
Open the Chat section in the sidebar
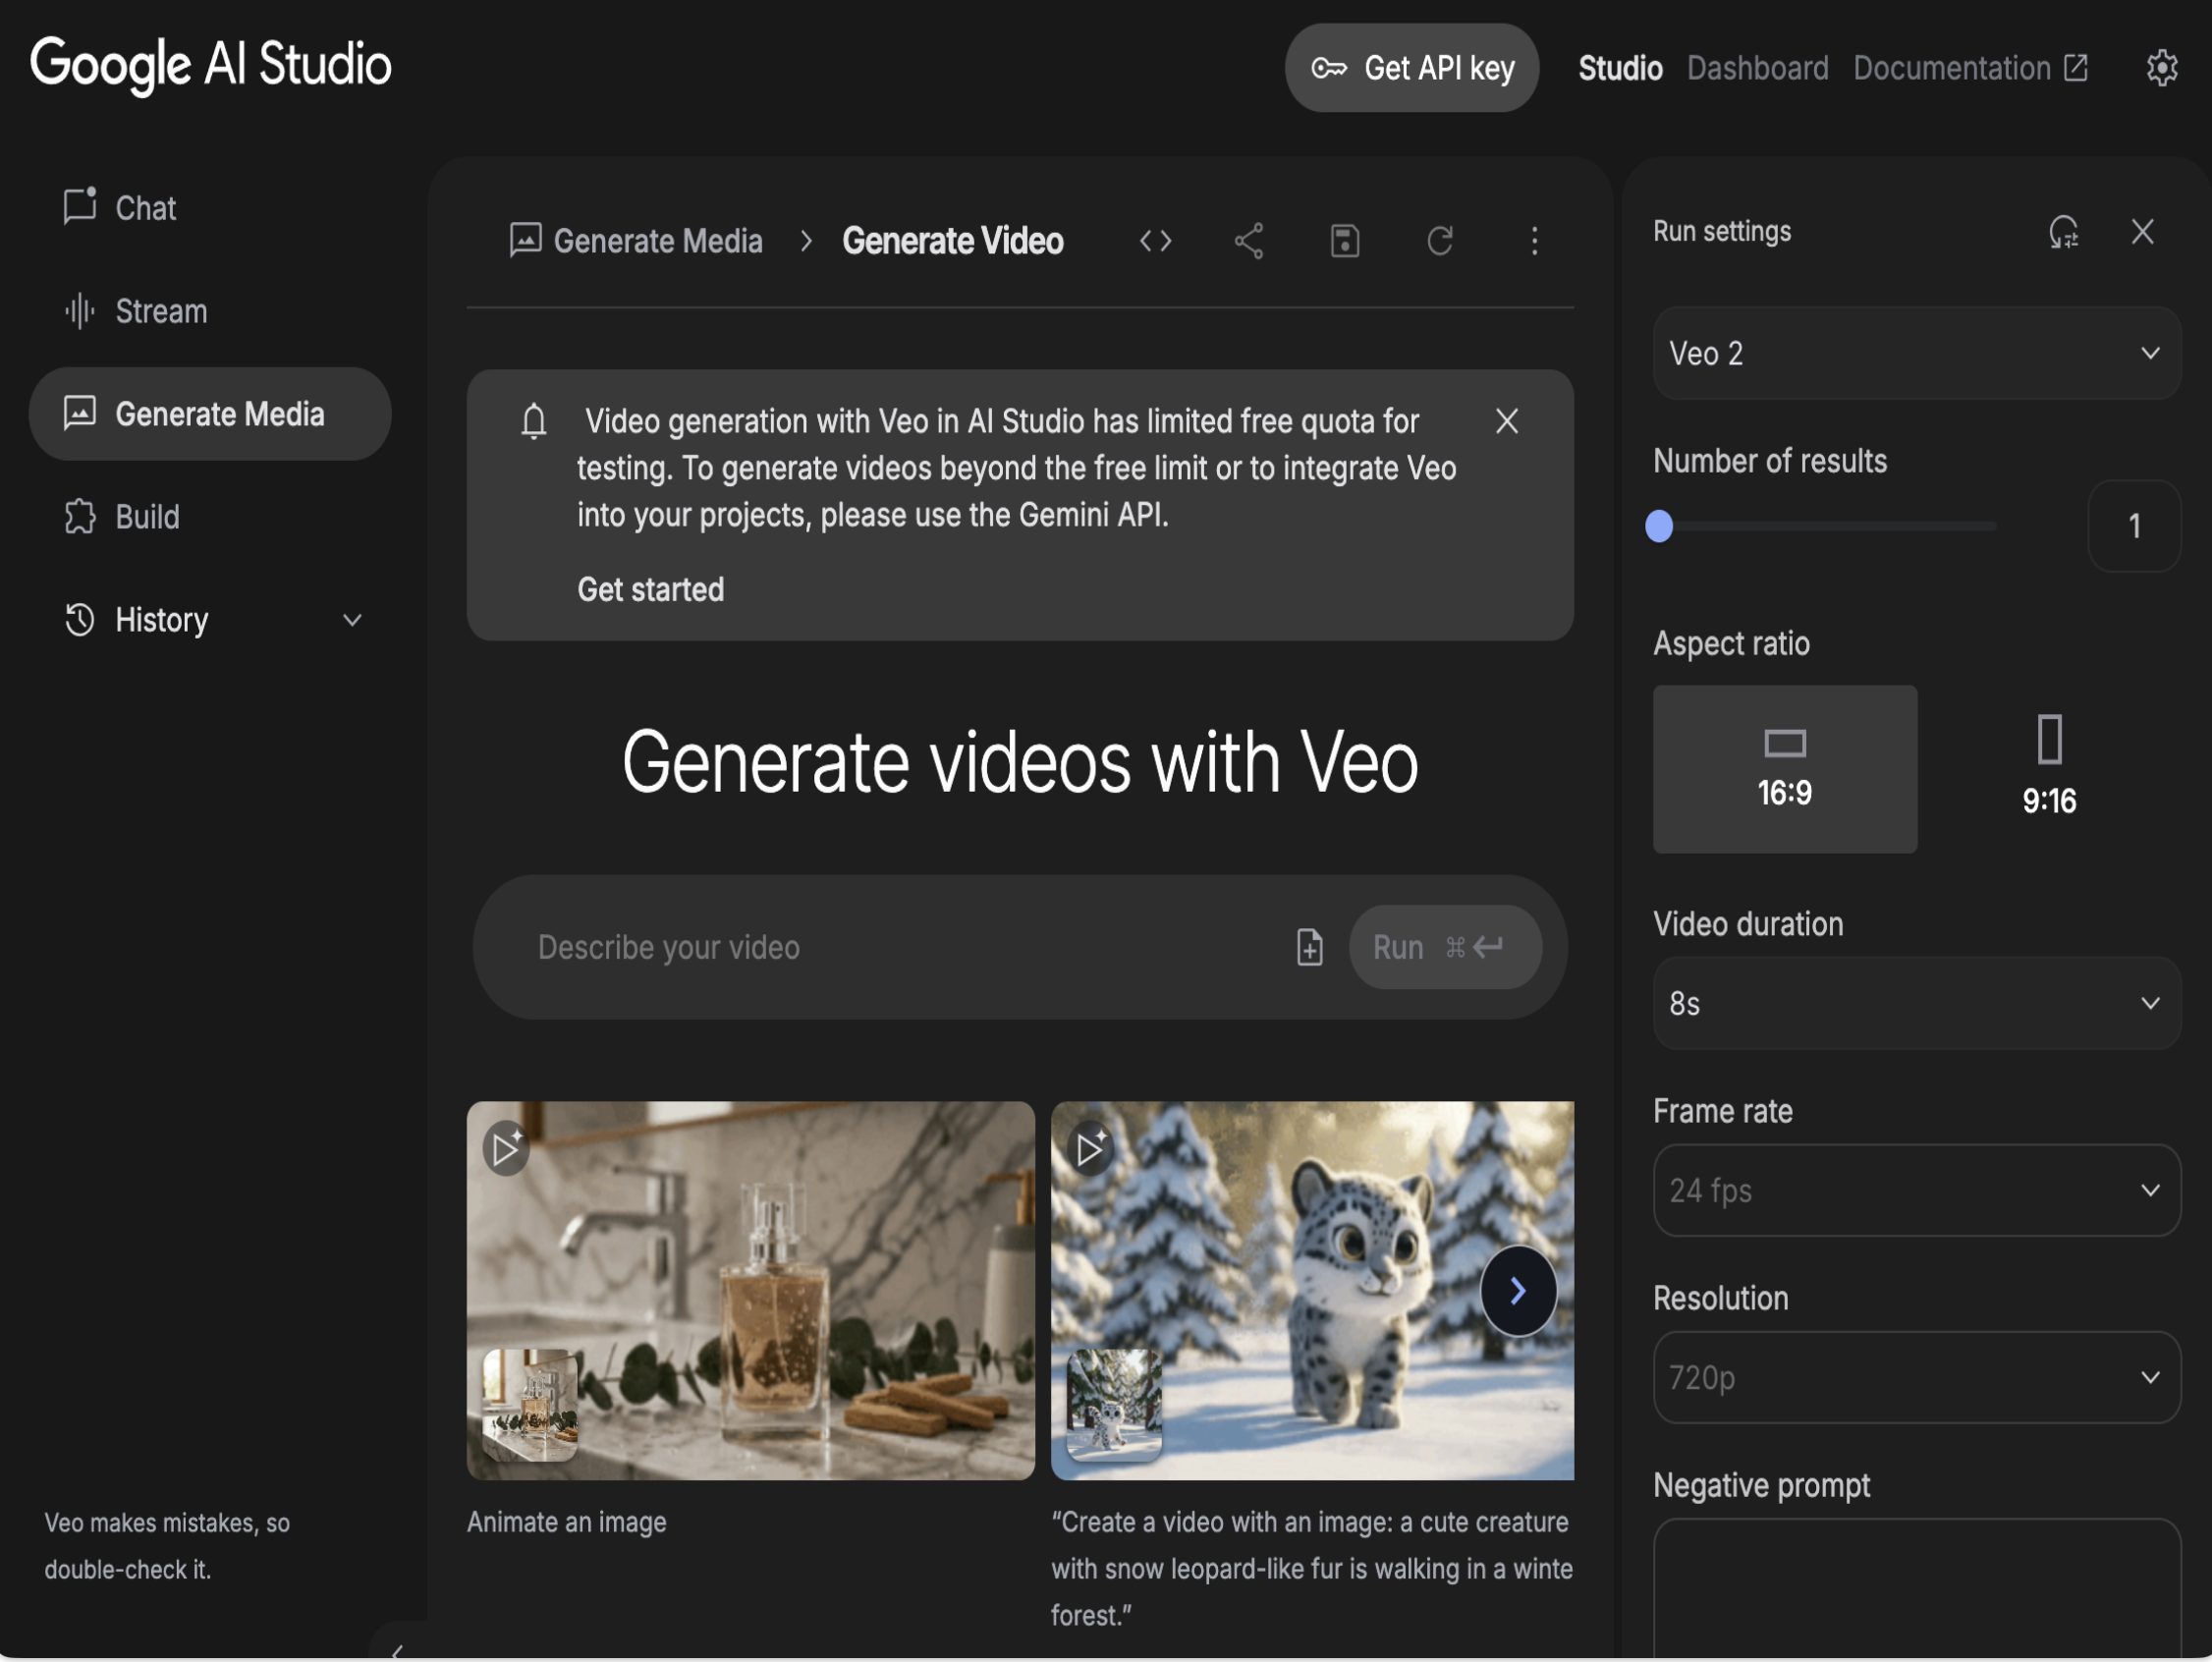[x=210, y=208]
